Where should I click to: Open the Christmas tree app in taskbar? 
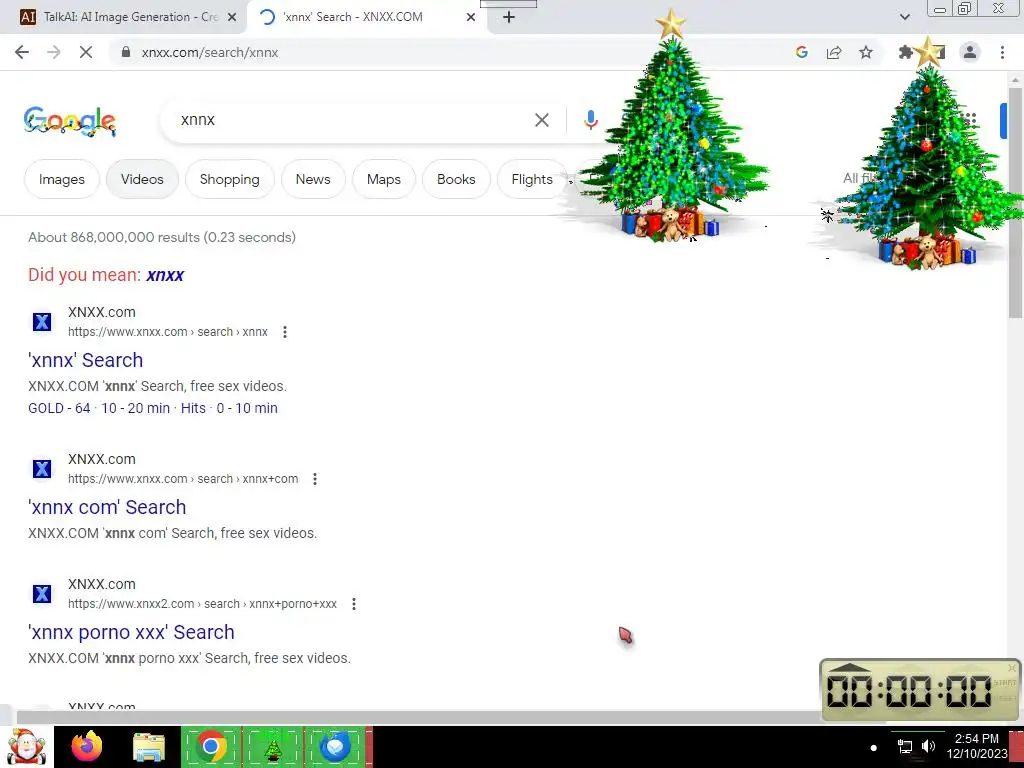click(273, 747)
